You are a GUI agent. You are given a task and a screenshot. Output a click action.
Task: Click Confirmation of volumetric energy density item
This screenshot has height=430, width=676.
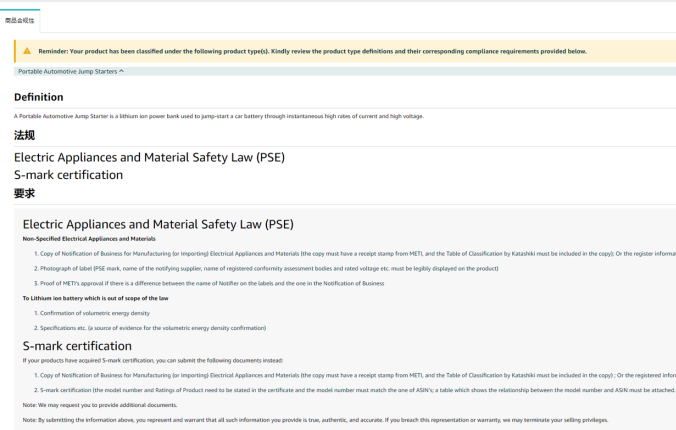[92, 313]
